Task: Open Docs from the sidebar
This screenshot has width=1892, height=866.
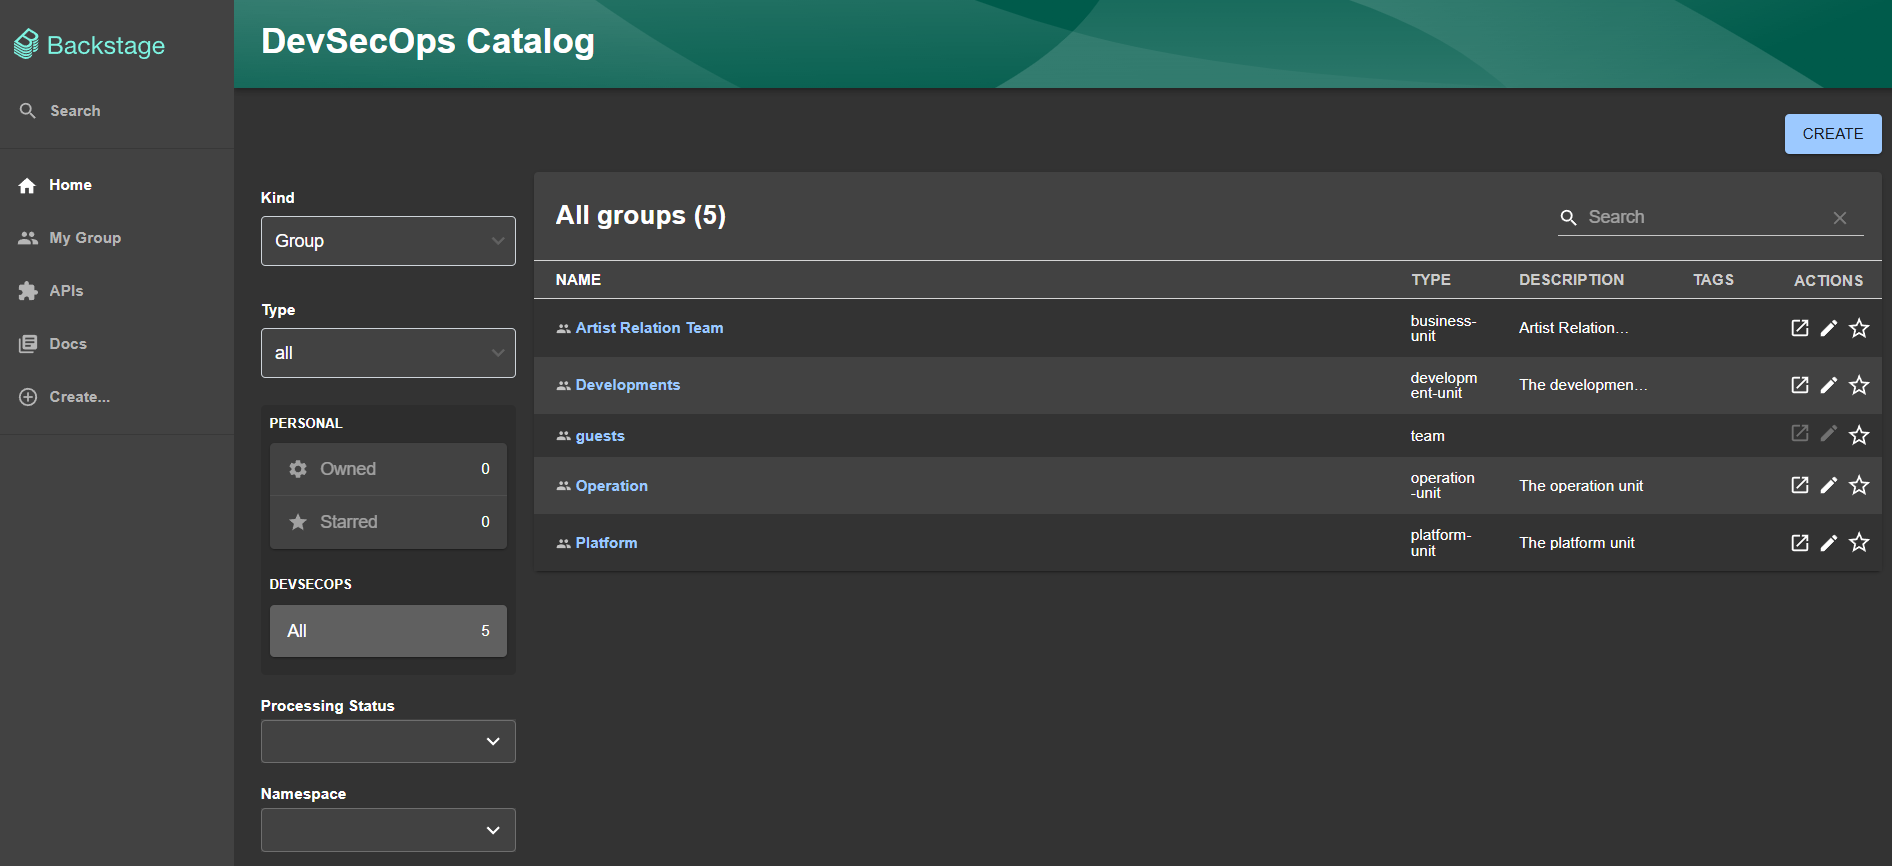Action: coord(67,344)
